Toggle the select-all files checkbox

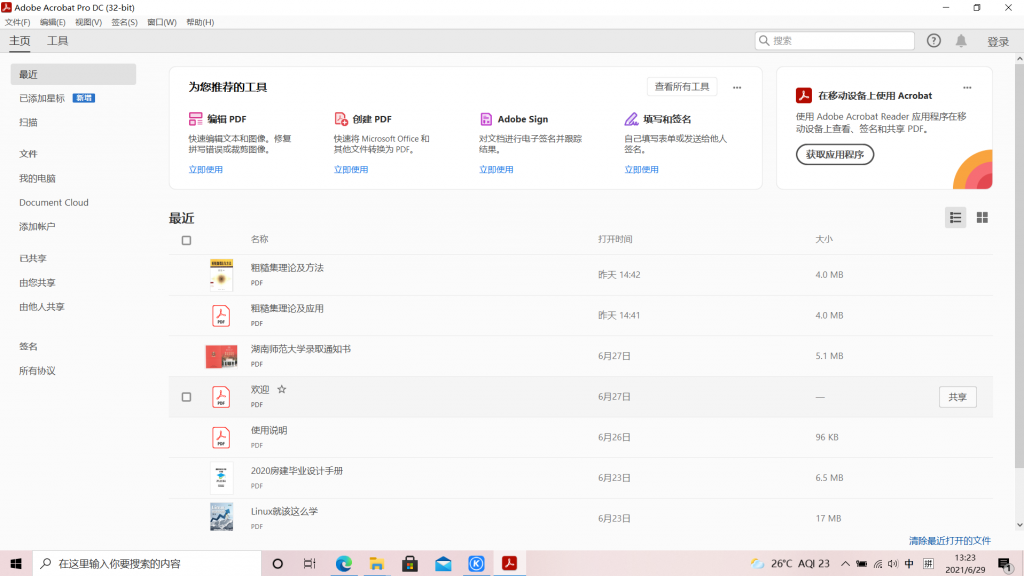click(186, 240)
